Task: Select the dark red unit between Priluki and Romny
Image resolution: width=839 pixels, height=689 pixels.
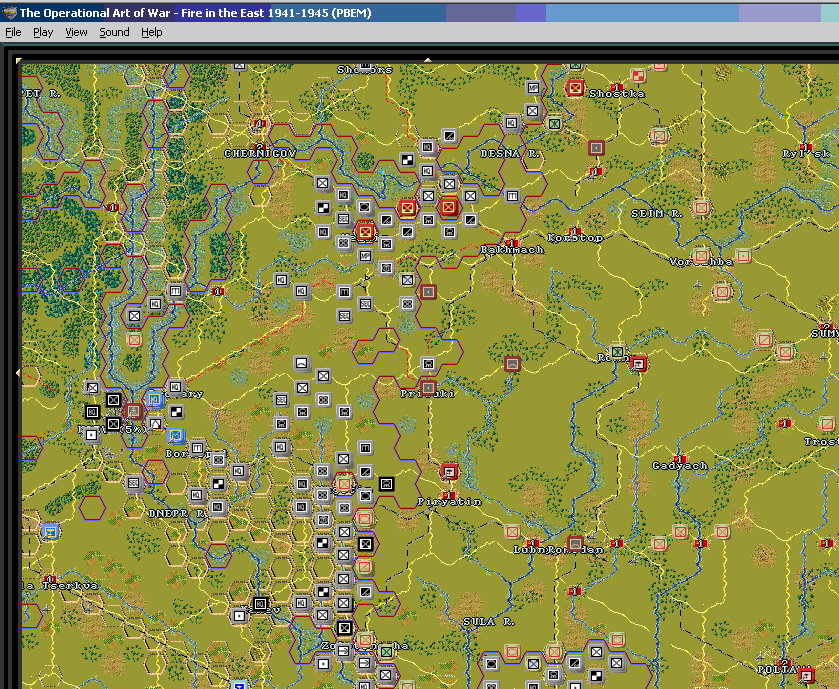Action: (x=512, y=364)
